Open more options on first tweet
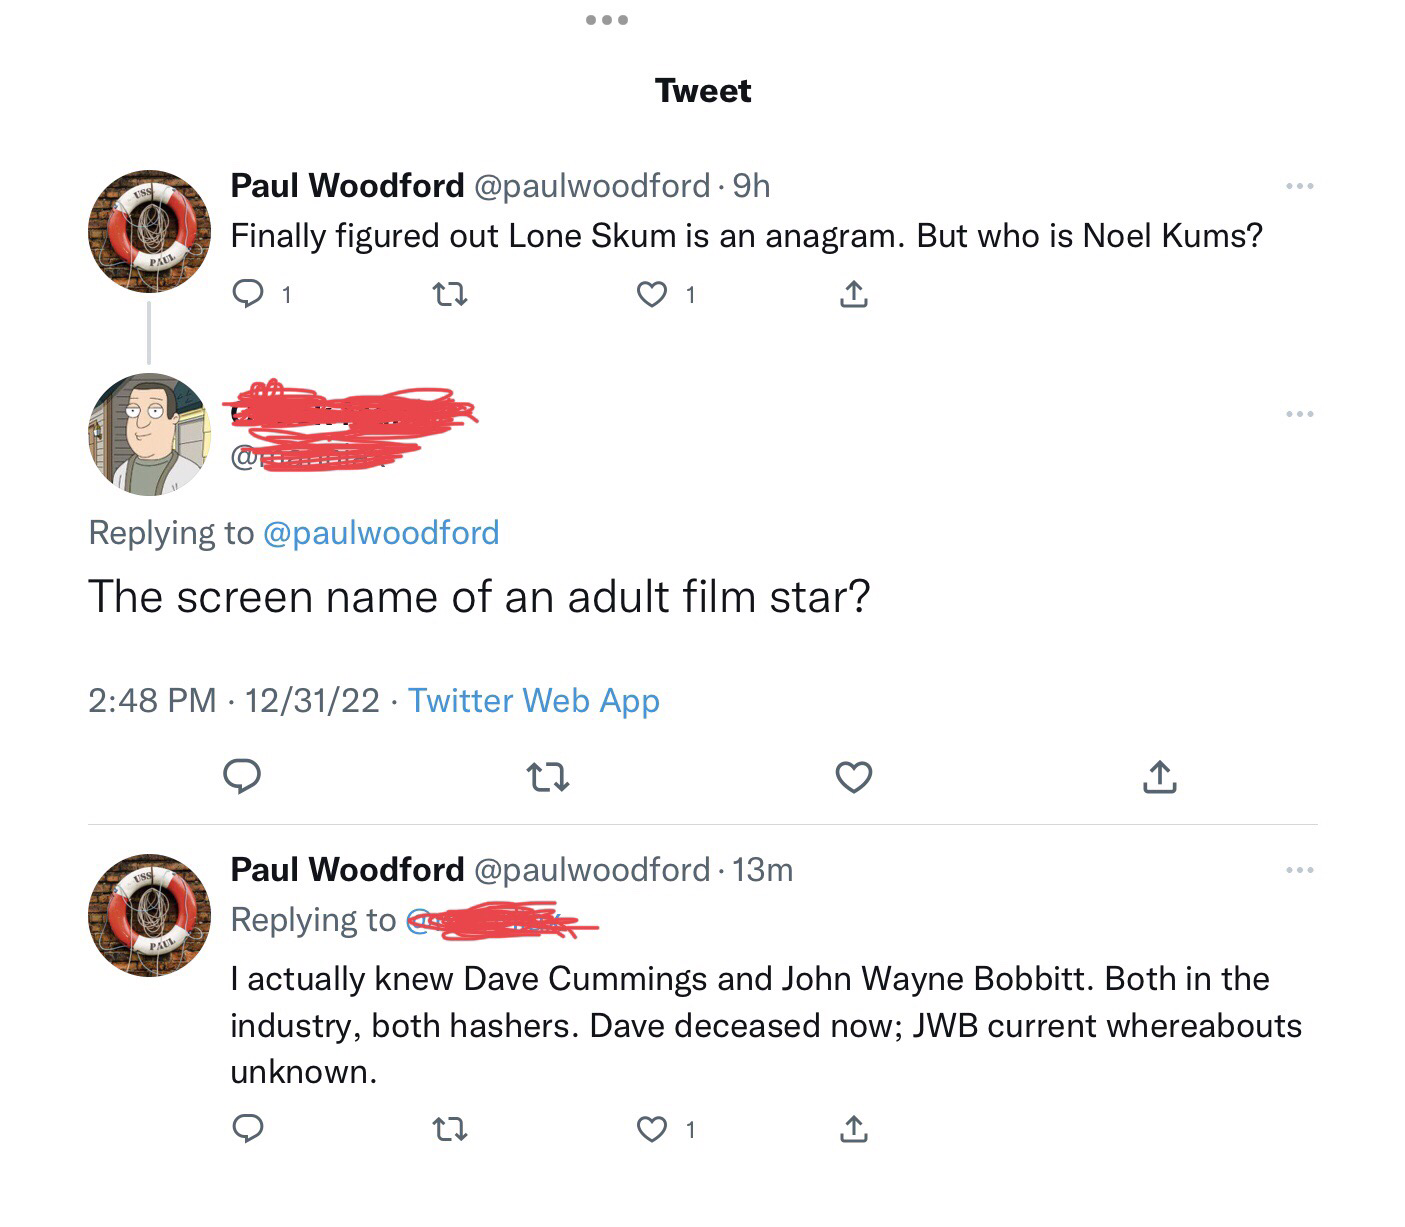Screen dimensions: 1405x1227 pos(1299,186)
